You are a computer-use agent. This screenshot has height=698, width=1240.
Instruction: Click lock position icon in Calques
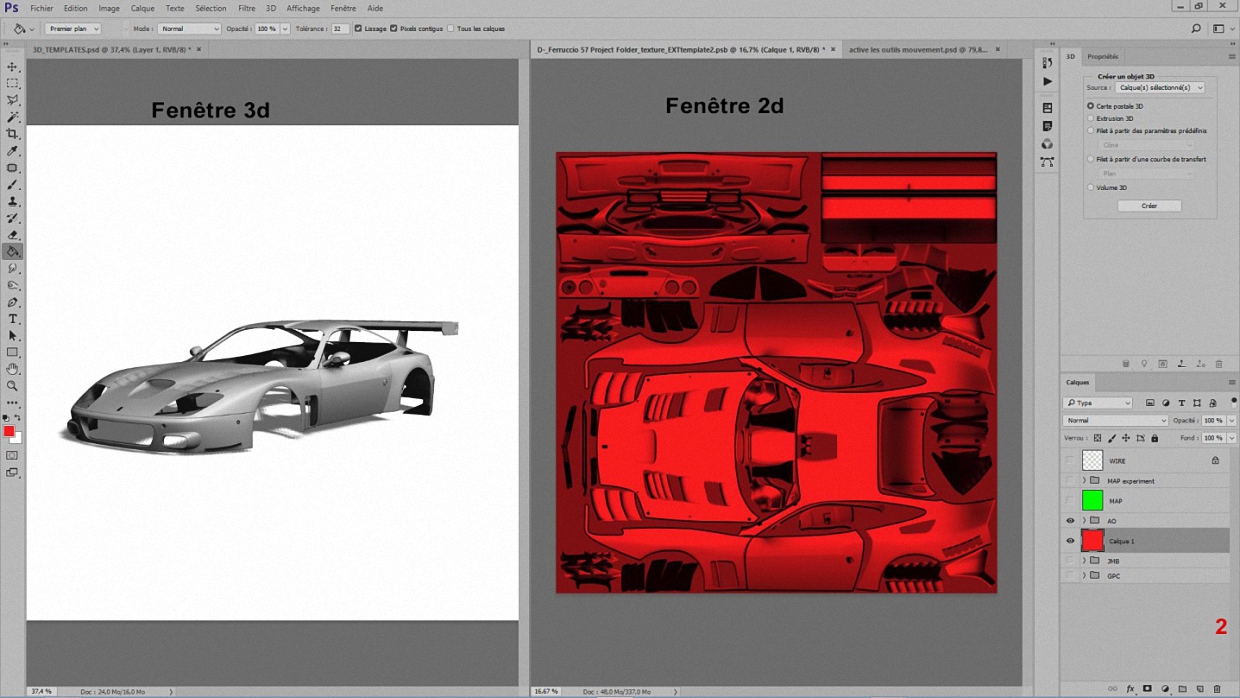click(x=1126, y=438)
